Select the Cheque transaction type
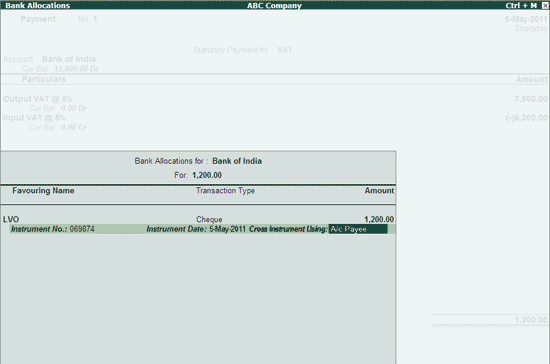Viewport: 550px width, 364px height. pyautogui.click(x=209, y=219)
